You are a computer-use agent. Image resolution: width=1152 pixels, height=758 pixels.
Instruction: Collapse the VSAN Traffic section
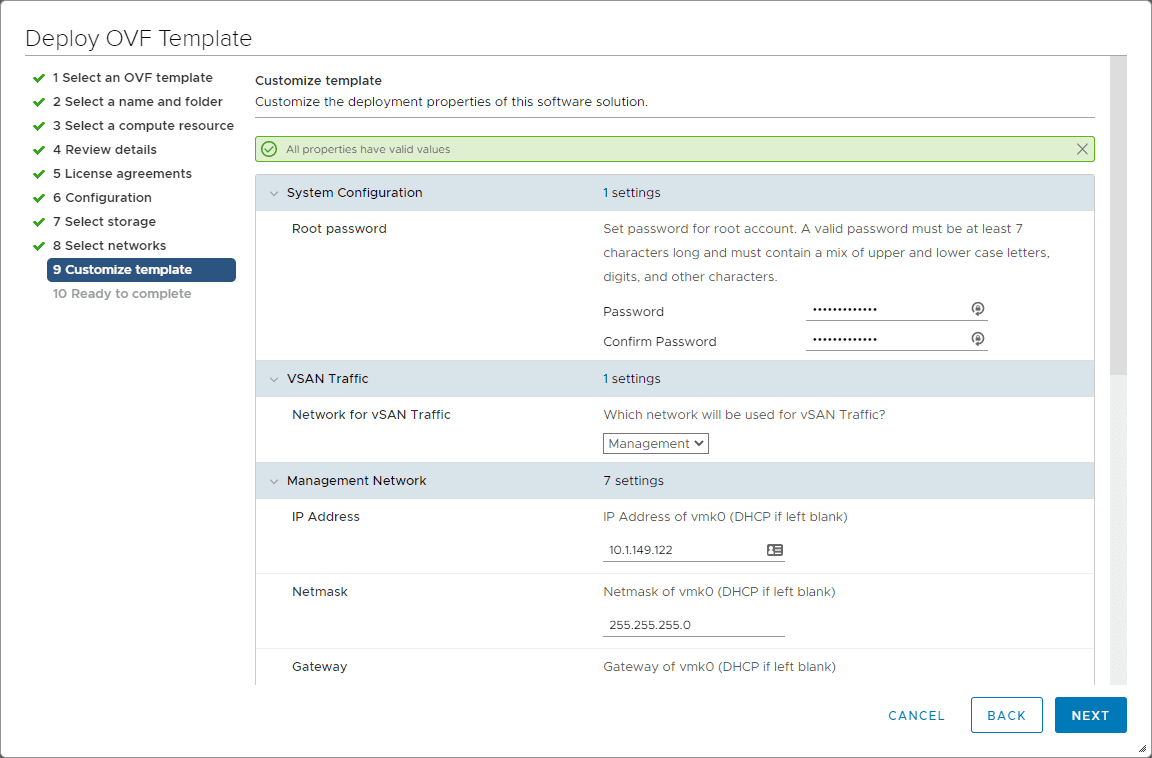tap(274, 379)
